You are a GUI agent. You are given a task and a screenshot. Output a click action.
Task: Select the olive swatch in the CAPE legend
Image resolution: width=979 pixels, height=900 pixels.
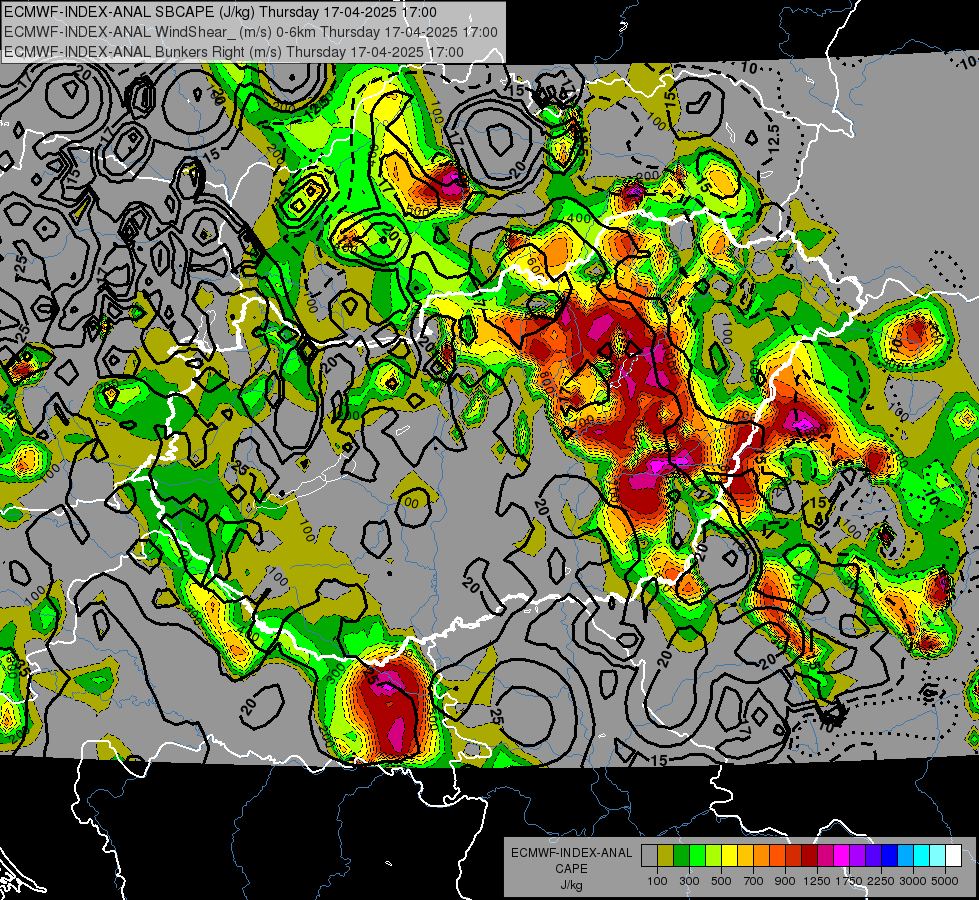point(666,856)
